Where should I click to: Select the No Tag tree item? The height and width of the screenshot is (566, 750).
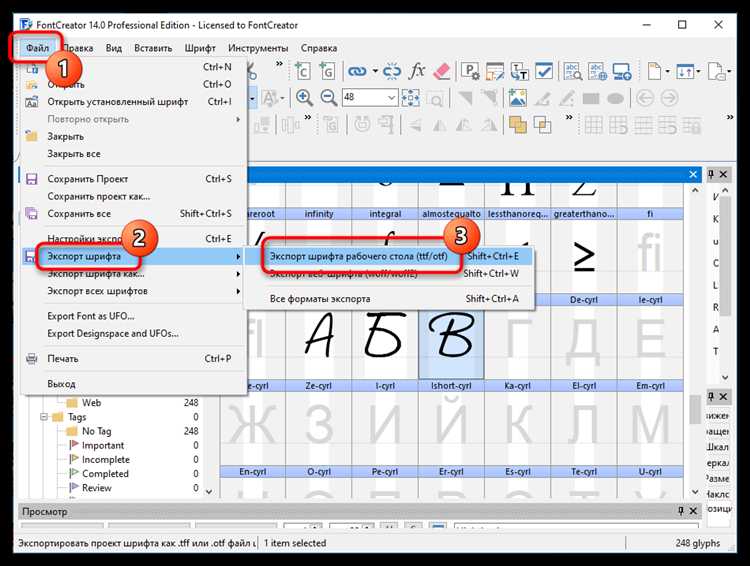[96, 431]
